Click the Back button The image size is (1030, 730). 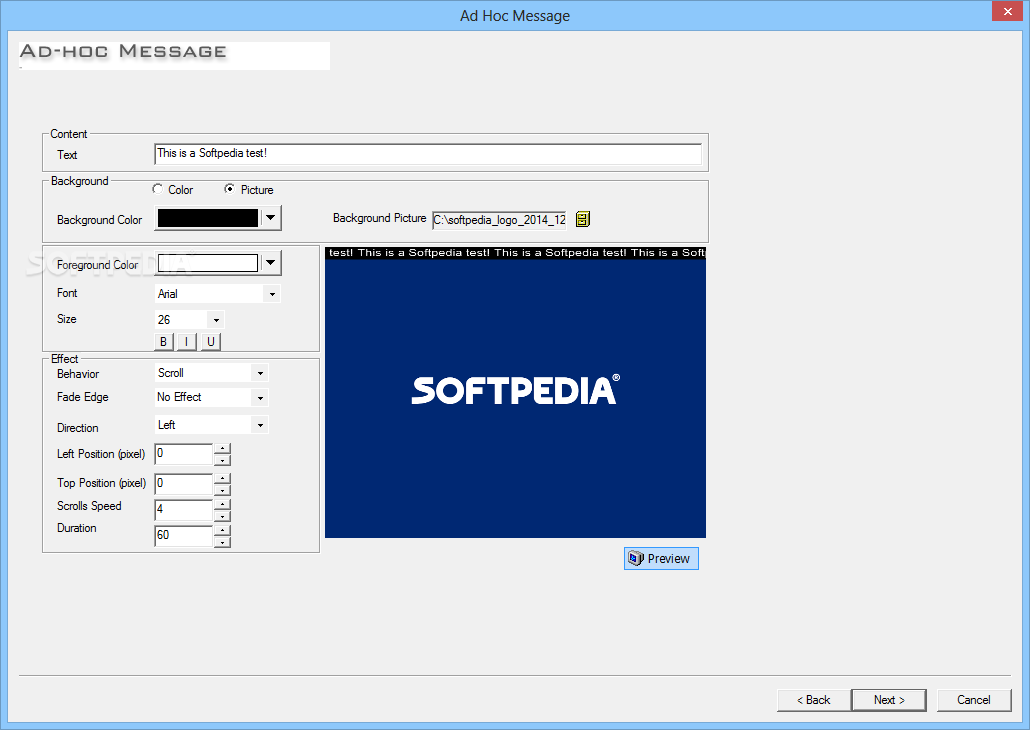(813, 700)
